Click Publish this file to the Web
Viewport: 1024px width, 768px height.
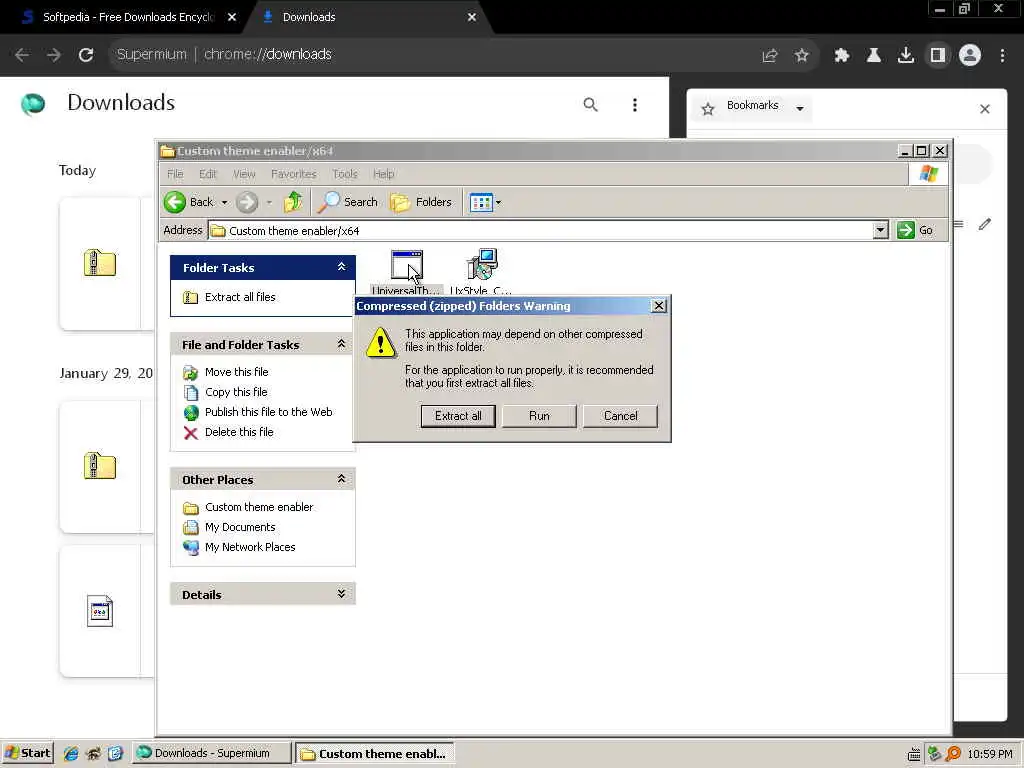point(268,412)
